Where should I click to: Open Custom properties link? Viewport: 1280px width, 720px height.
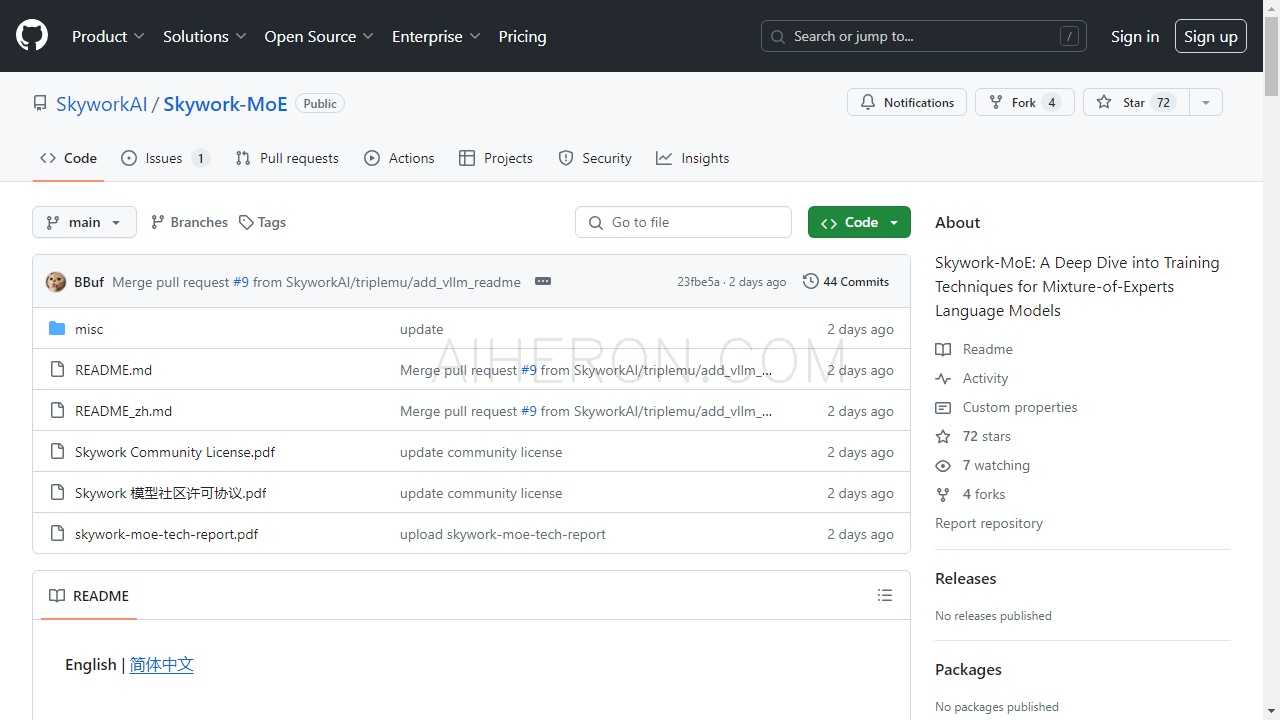(1006, 407)
